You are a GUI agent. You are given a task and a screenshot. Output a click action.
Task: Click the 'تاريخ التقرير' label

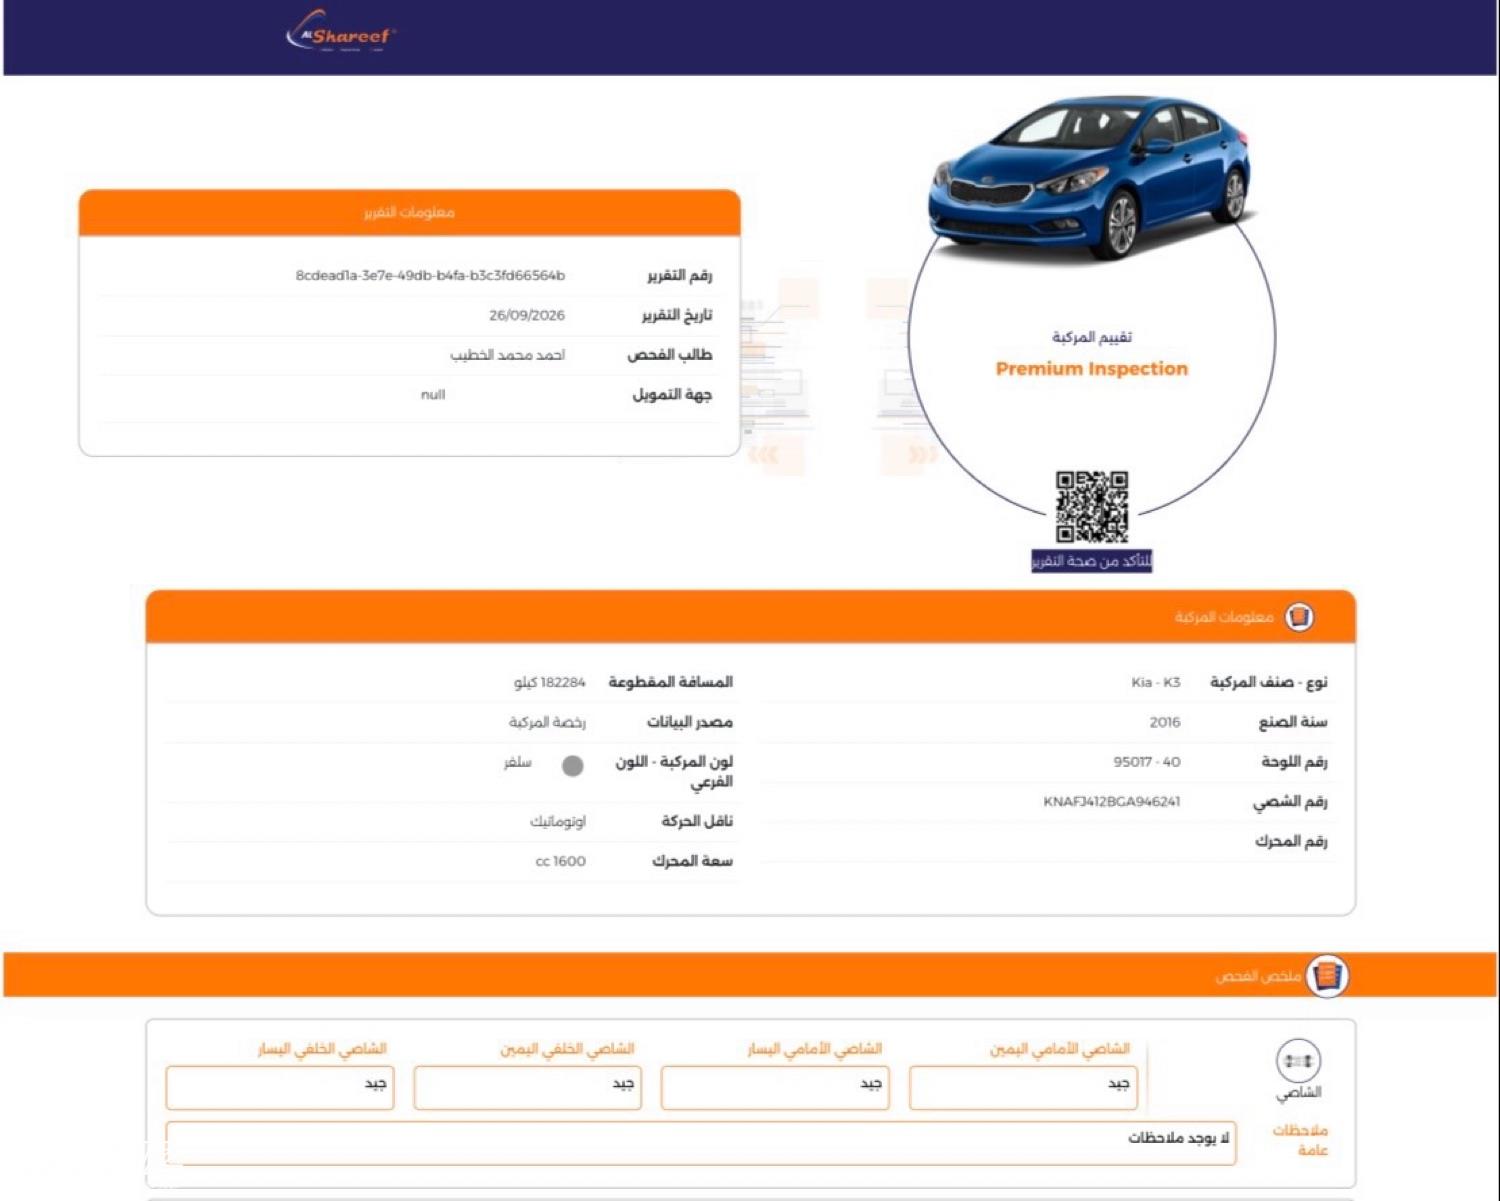[676, 315]
